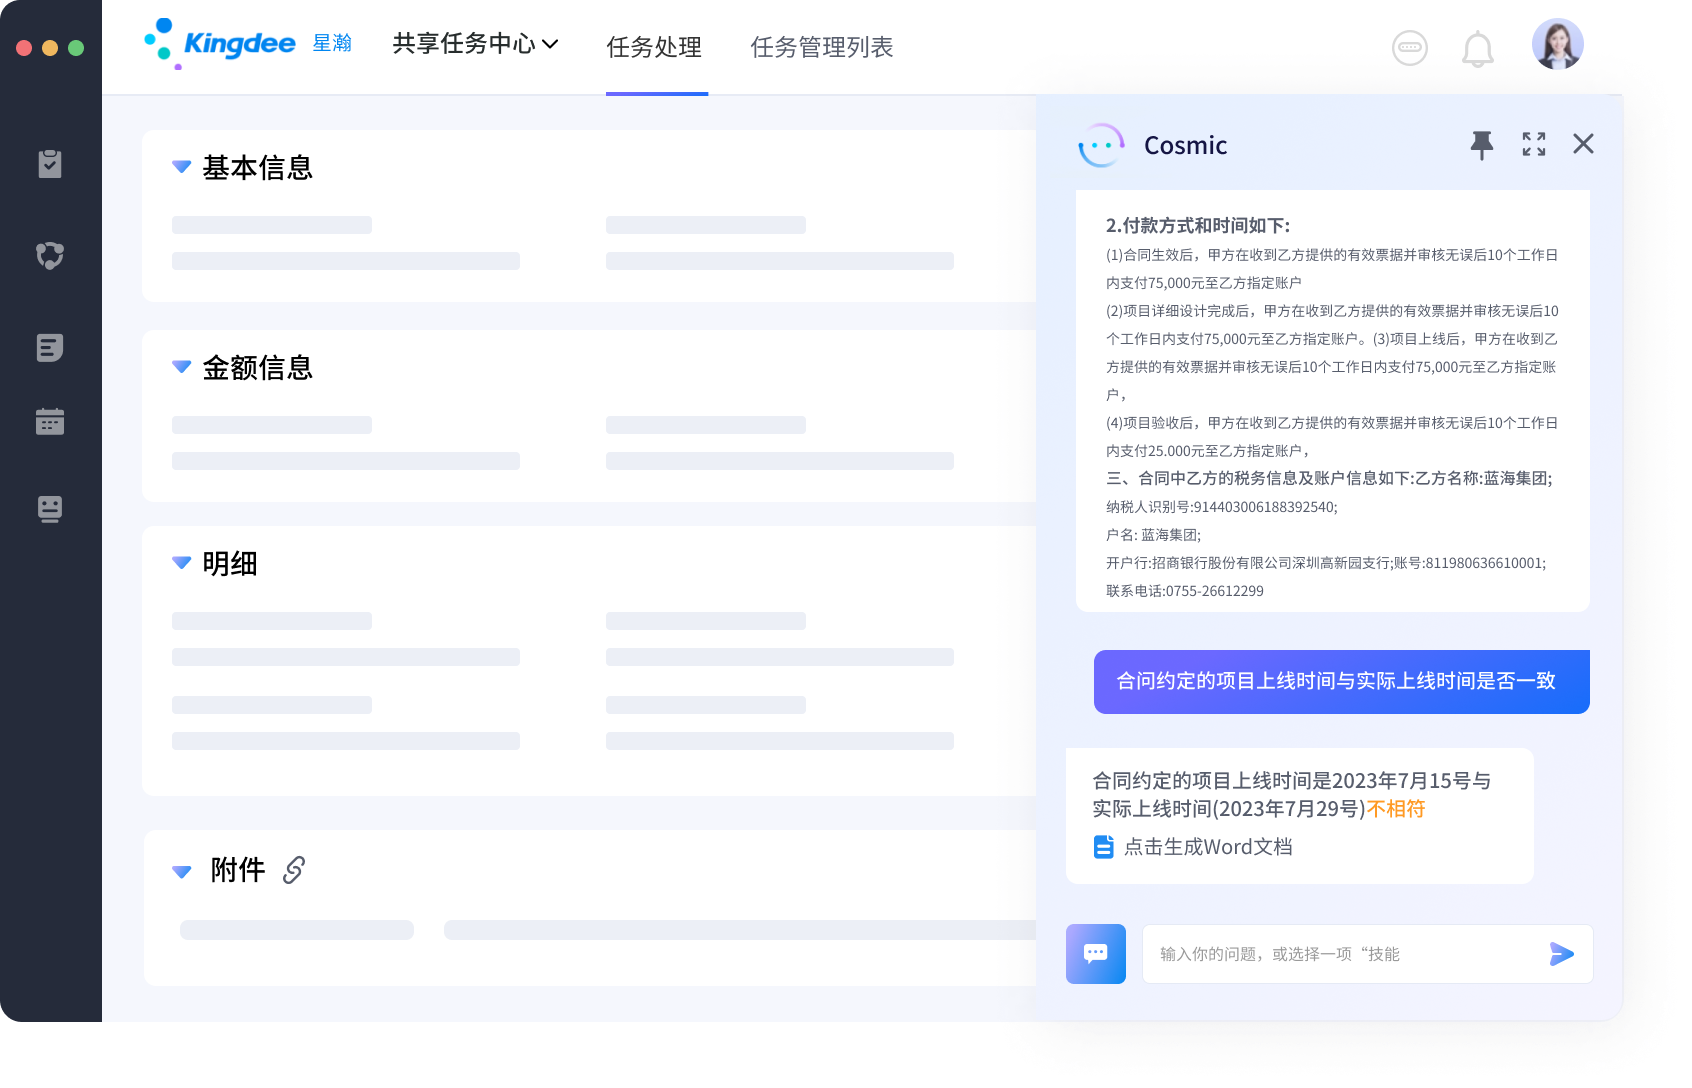Viewport: 1692px width, 1088px height.
Task: Collapse the 基本信息 section
Action: pyautogui.click(x=182, y=167)
